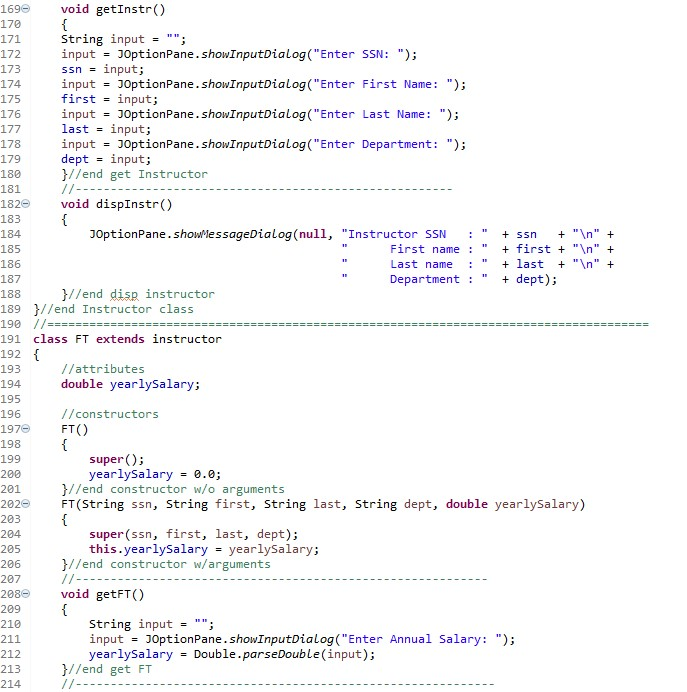Click the "Enter SSN: " string literal
Viewport: 687px width, 692px height.
(358, 54)
